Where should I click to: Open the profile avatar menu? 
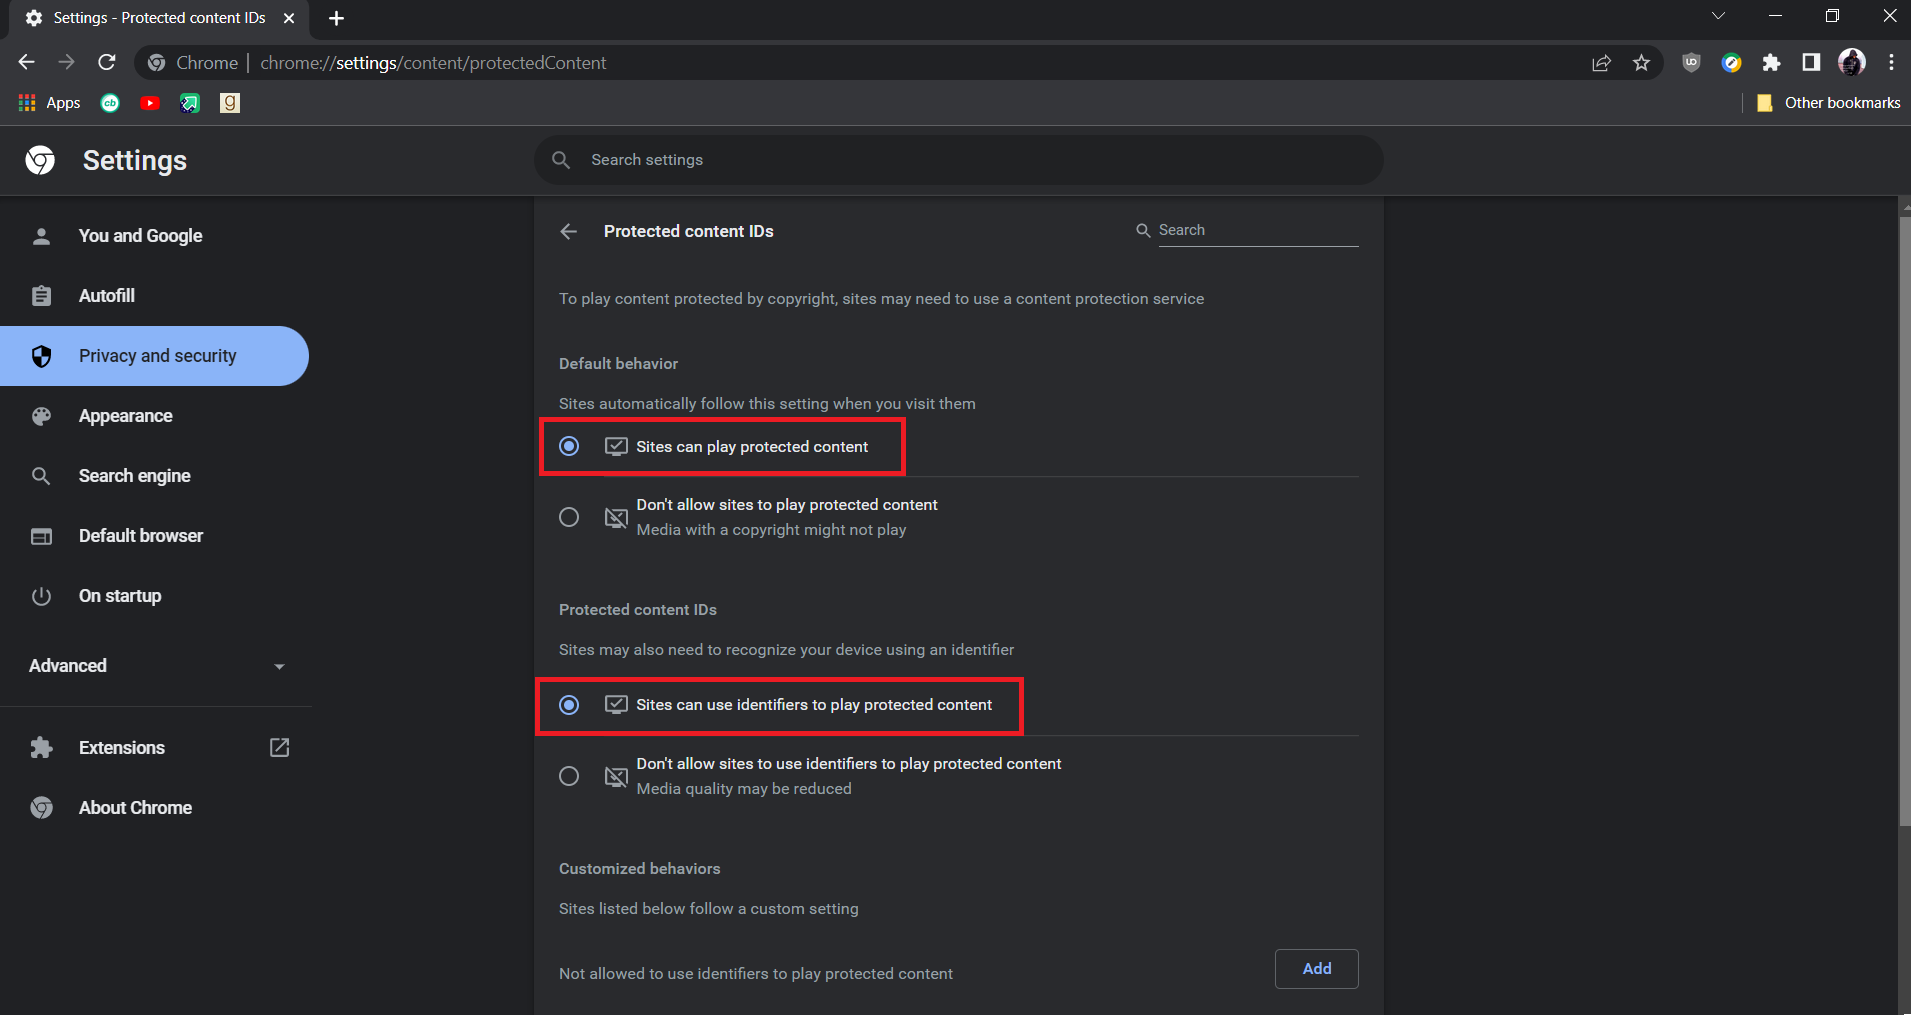click(1851, 62)
